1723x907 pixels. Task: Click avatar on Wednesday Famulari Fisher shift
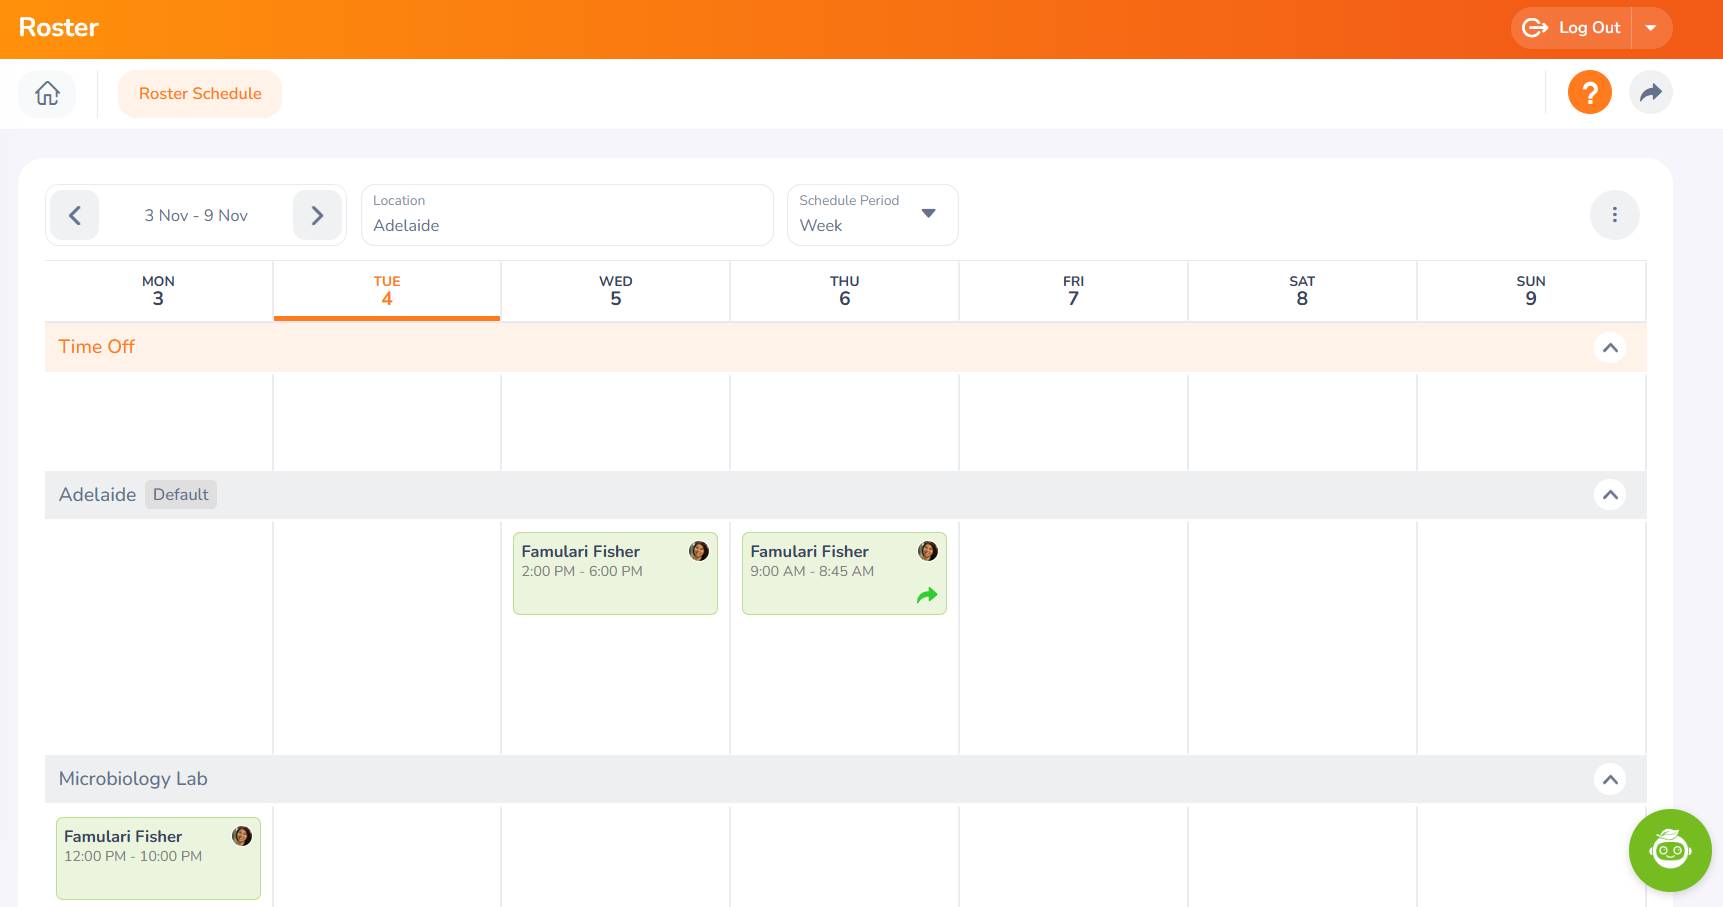click(699, 551)
